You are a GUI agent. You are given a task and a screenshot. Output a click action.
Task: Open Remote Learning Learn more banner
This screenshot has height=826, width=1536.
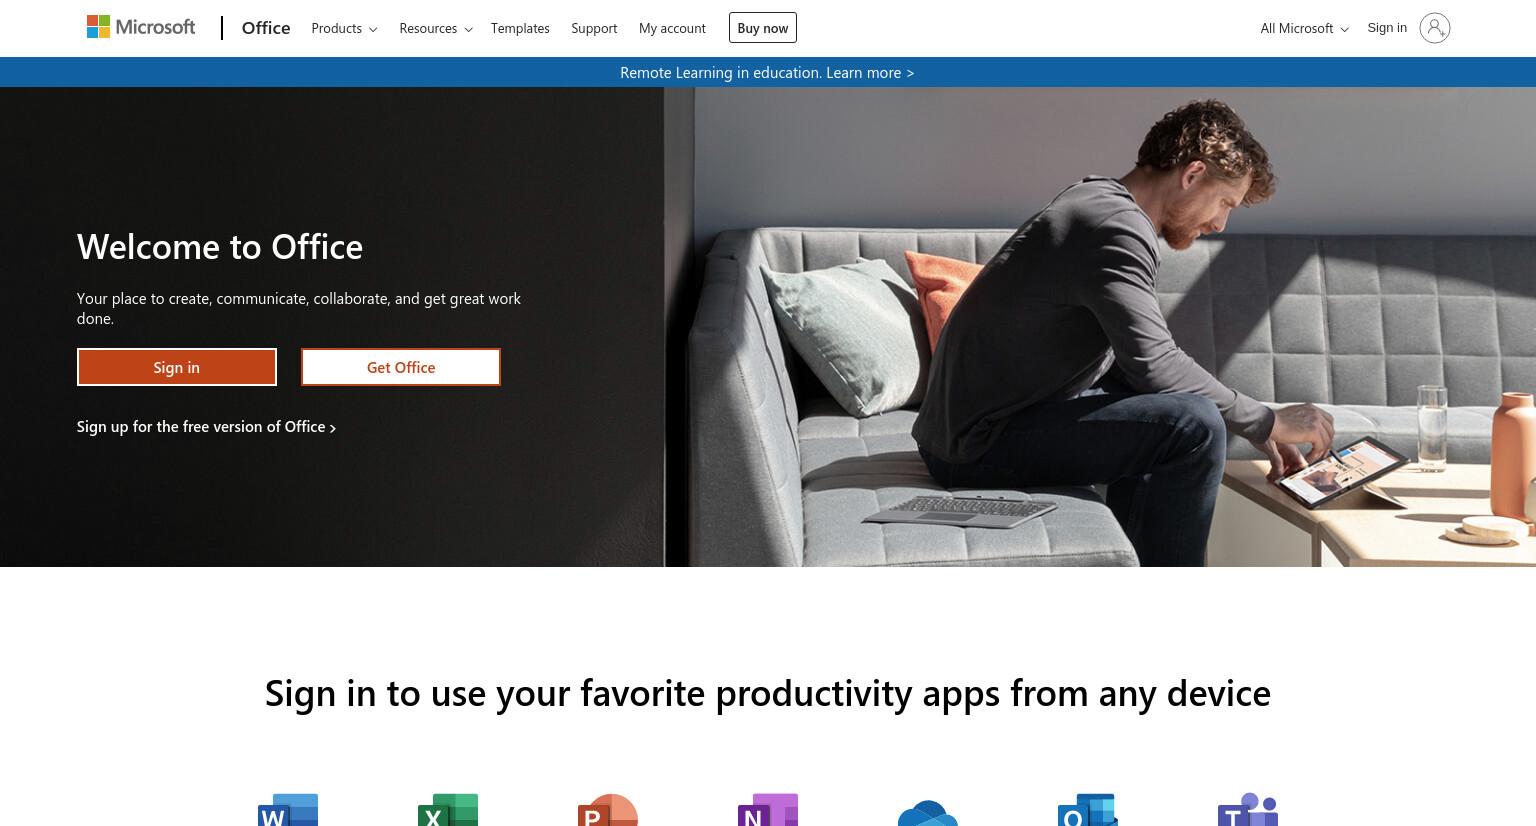pos(767,72)
